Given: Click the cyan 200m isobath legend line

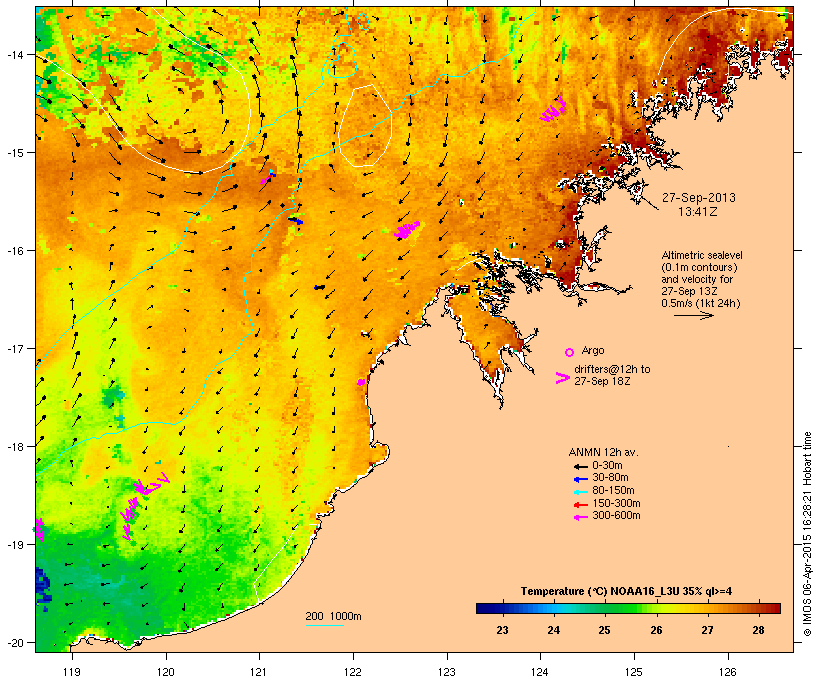Looking at the screenshot, I should coord(324,625).
